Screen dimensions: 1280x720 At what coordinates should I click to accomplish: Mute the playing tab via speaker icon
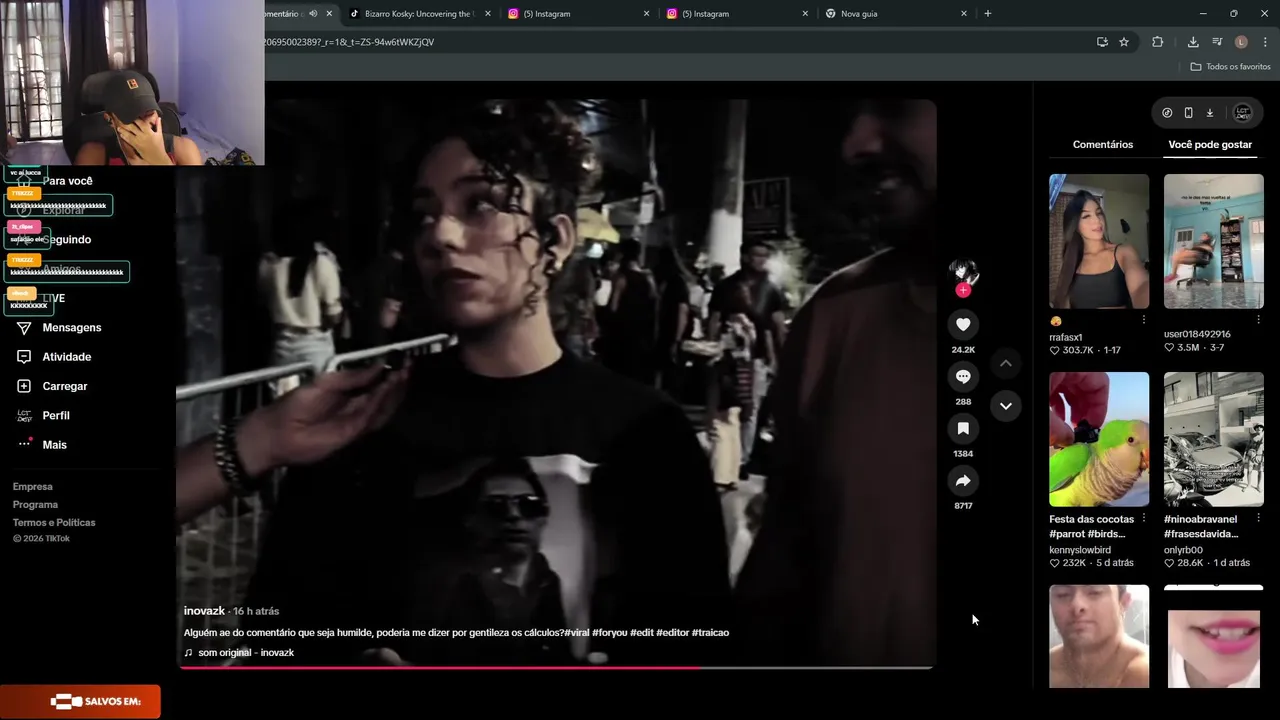[313, 14]
